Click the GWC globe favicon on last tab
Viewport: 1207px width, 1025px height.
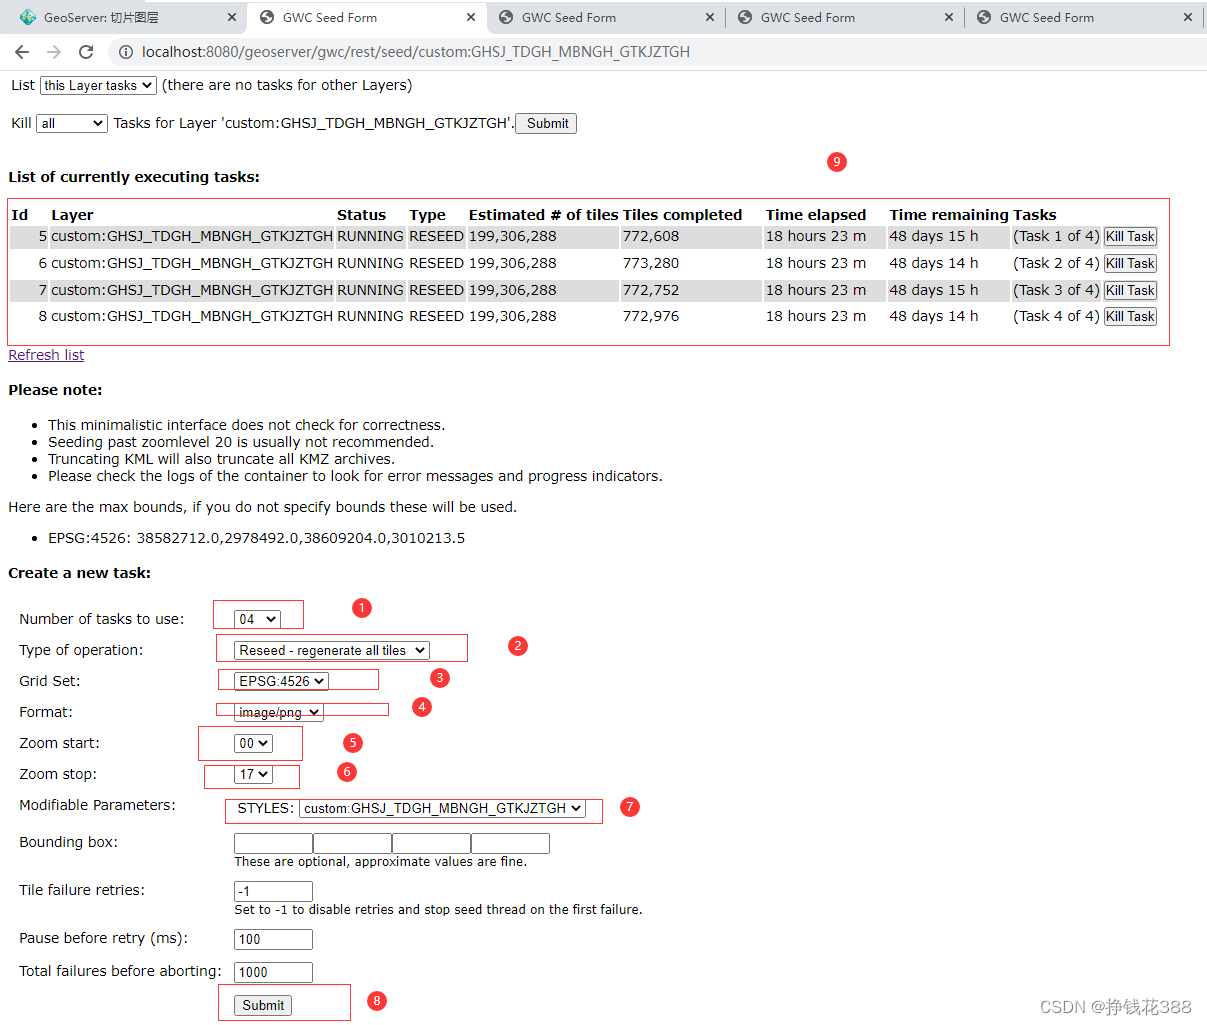[983, 17]
